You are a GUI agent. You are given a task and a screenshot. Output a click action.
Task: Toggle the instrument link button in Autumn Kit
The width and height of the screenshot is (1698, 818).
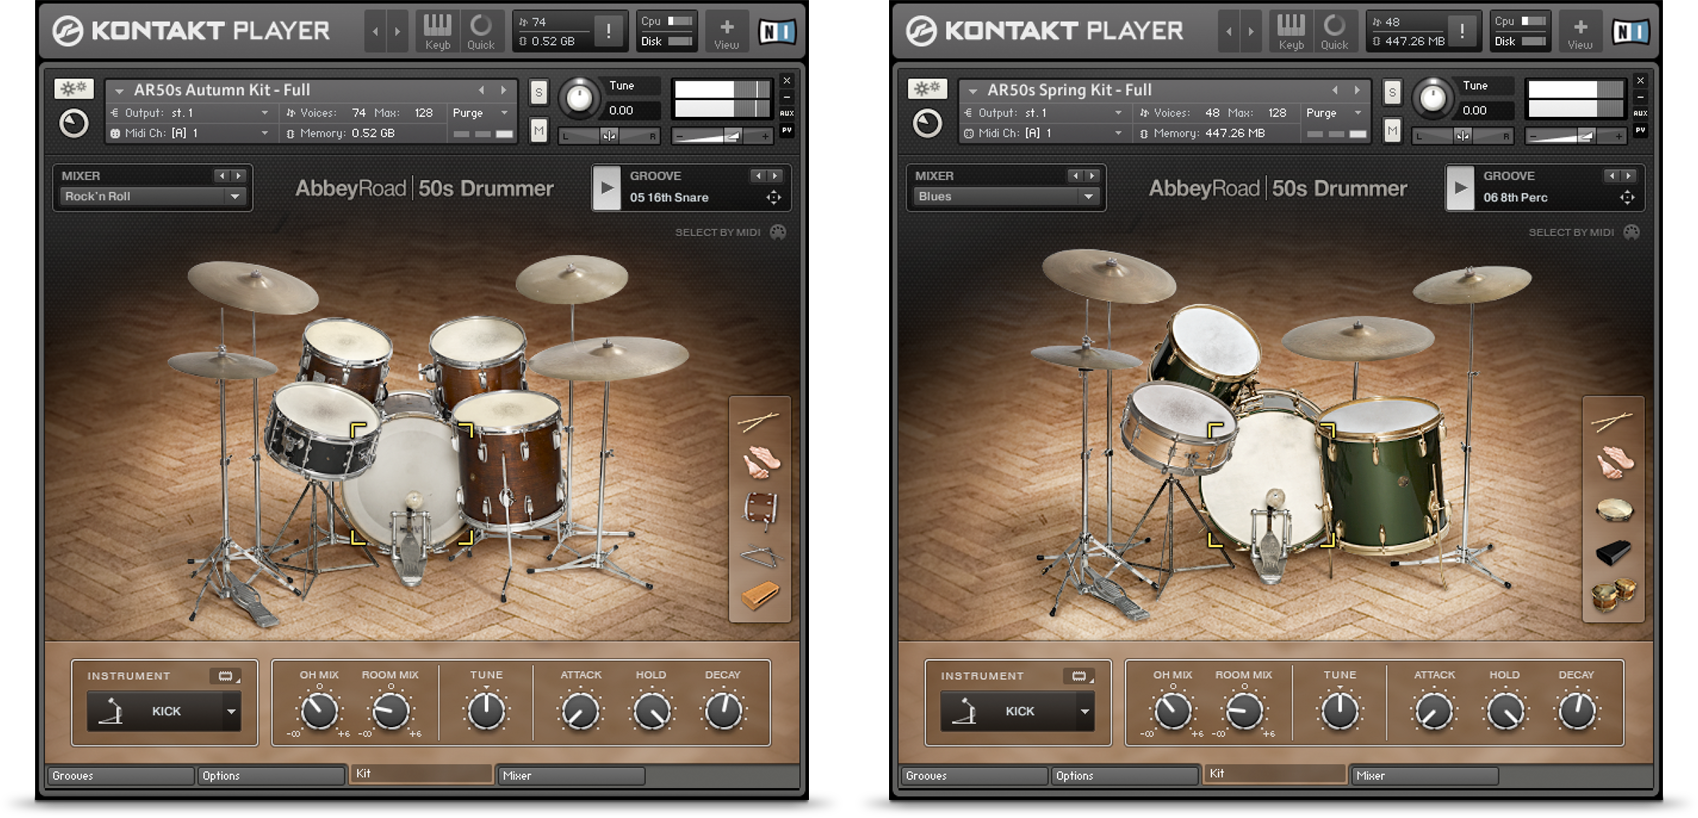(x=225, y=677)
